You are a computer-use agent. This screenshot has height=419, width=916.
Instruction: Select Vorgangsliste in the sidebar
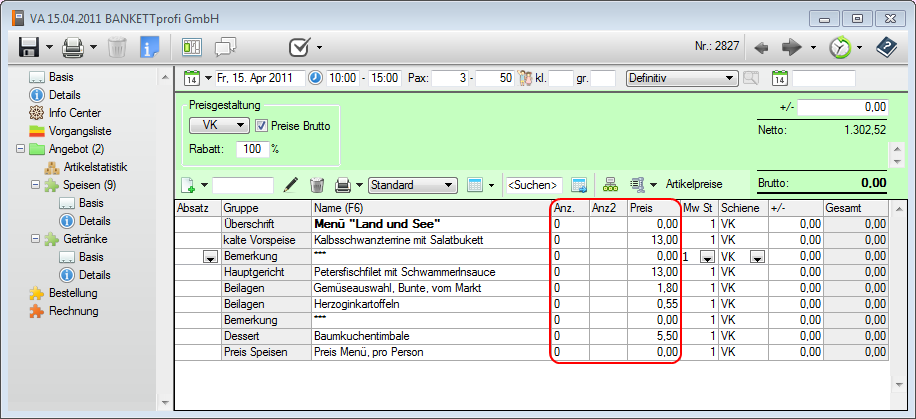pos(80,131)
